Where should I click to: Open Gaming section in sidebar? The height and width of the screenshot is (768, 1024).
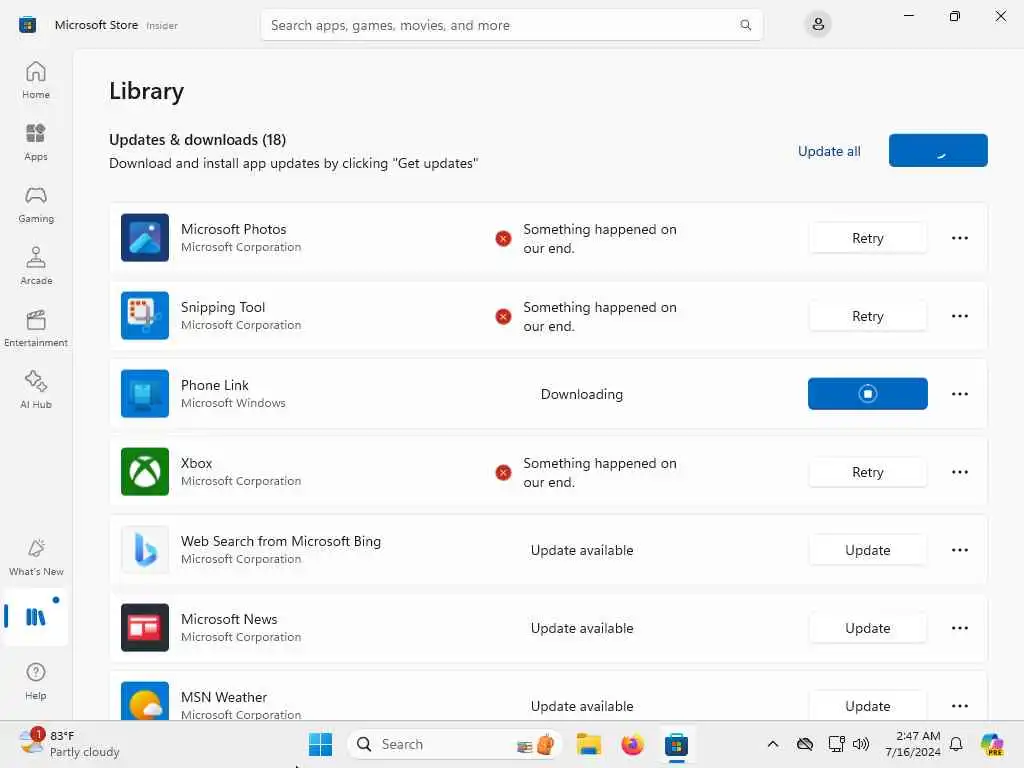click(36, 204)
